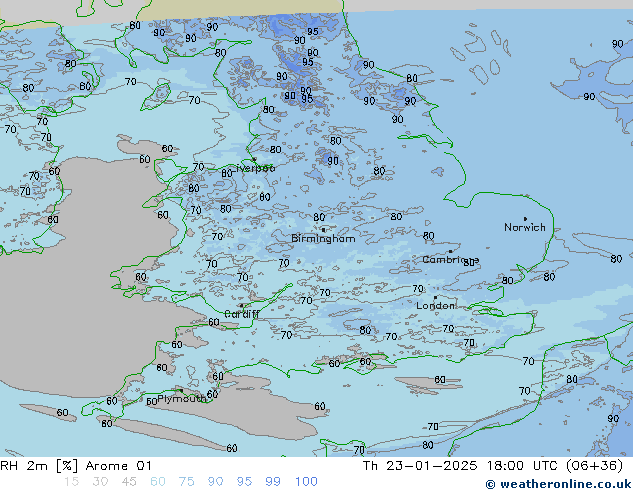Viewport: 634px width, 490px height.
Task: Select legend value 45
Action: (x=129, y=482)
